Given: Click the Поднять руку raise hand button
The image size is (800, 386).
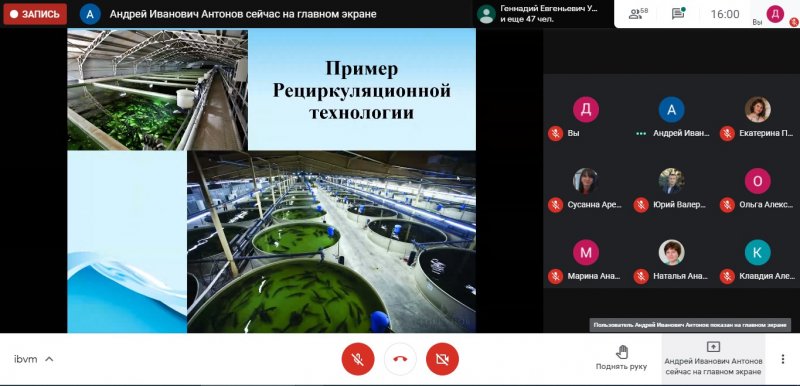Looking at the screenshot, I should click(621, 357).
